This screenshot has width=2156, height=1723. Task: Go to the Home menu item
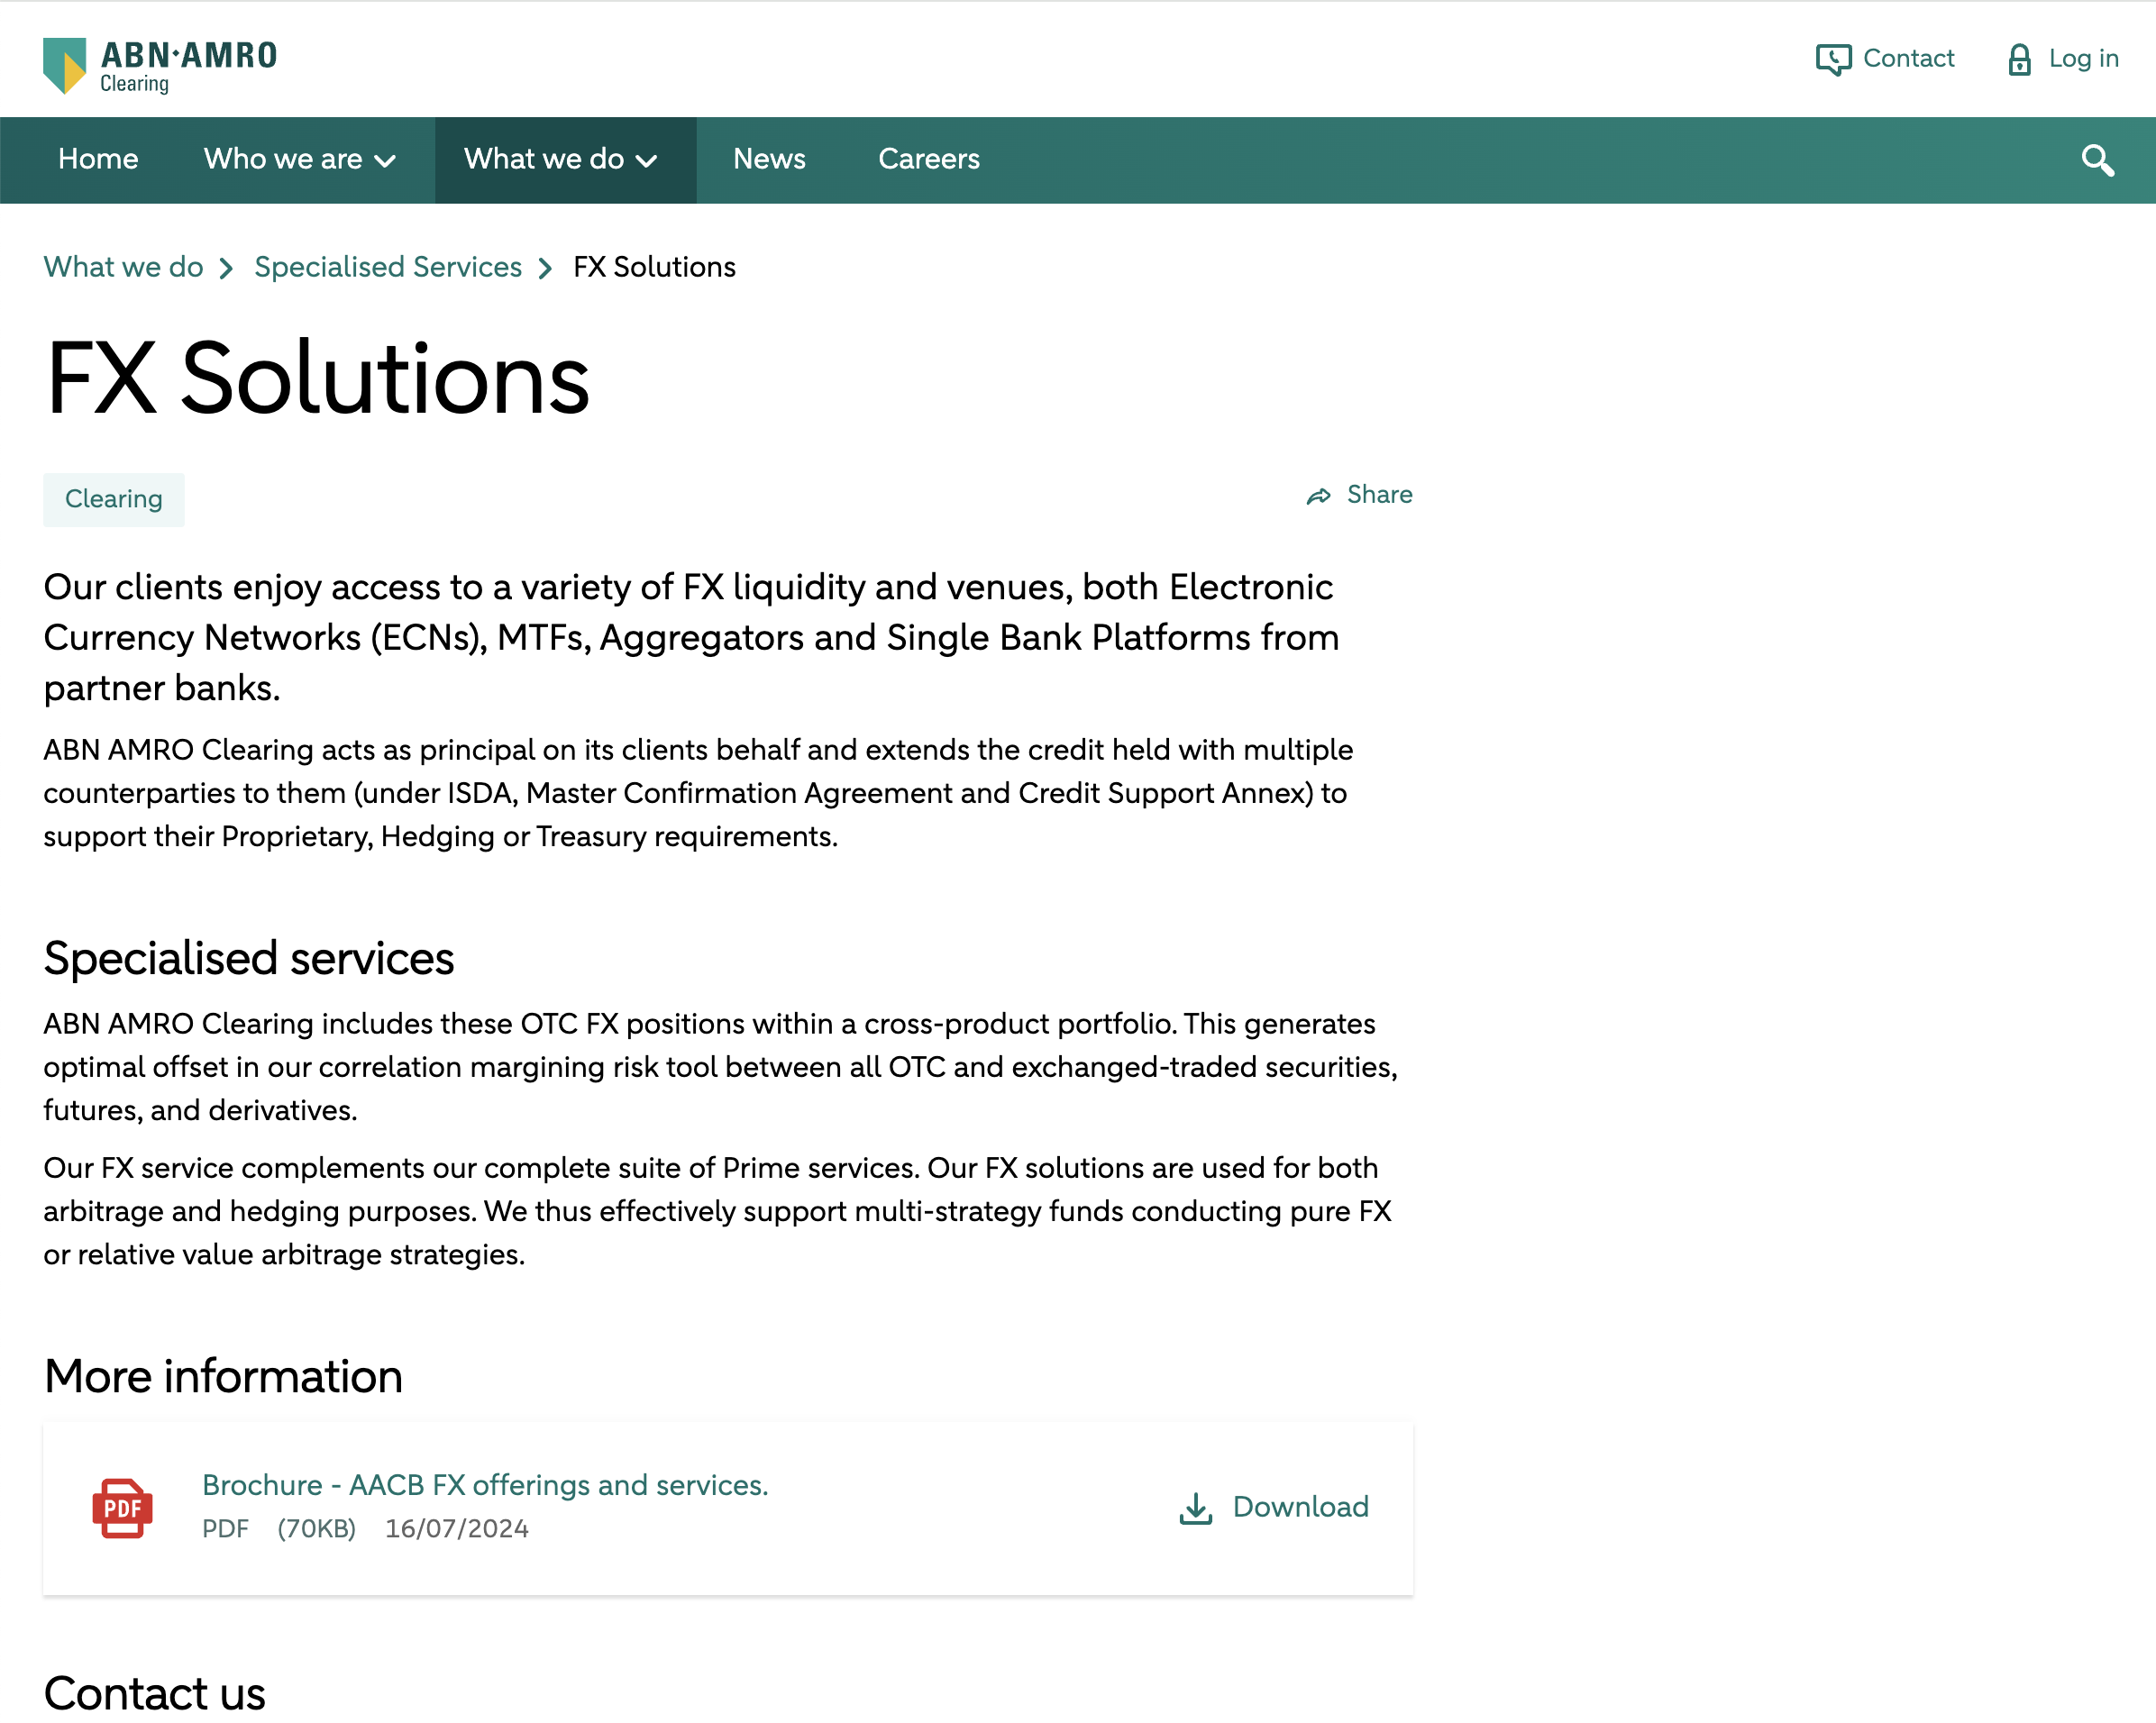point(98,159)
